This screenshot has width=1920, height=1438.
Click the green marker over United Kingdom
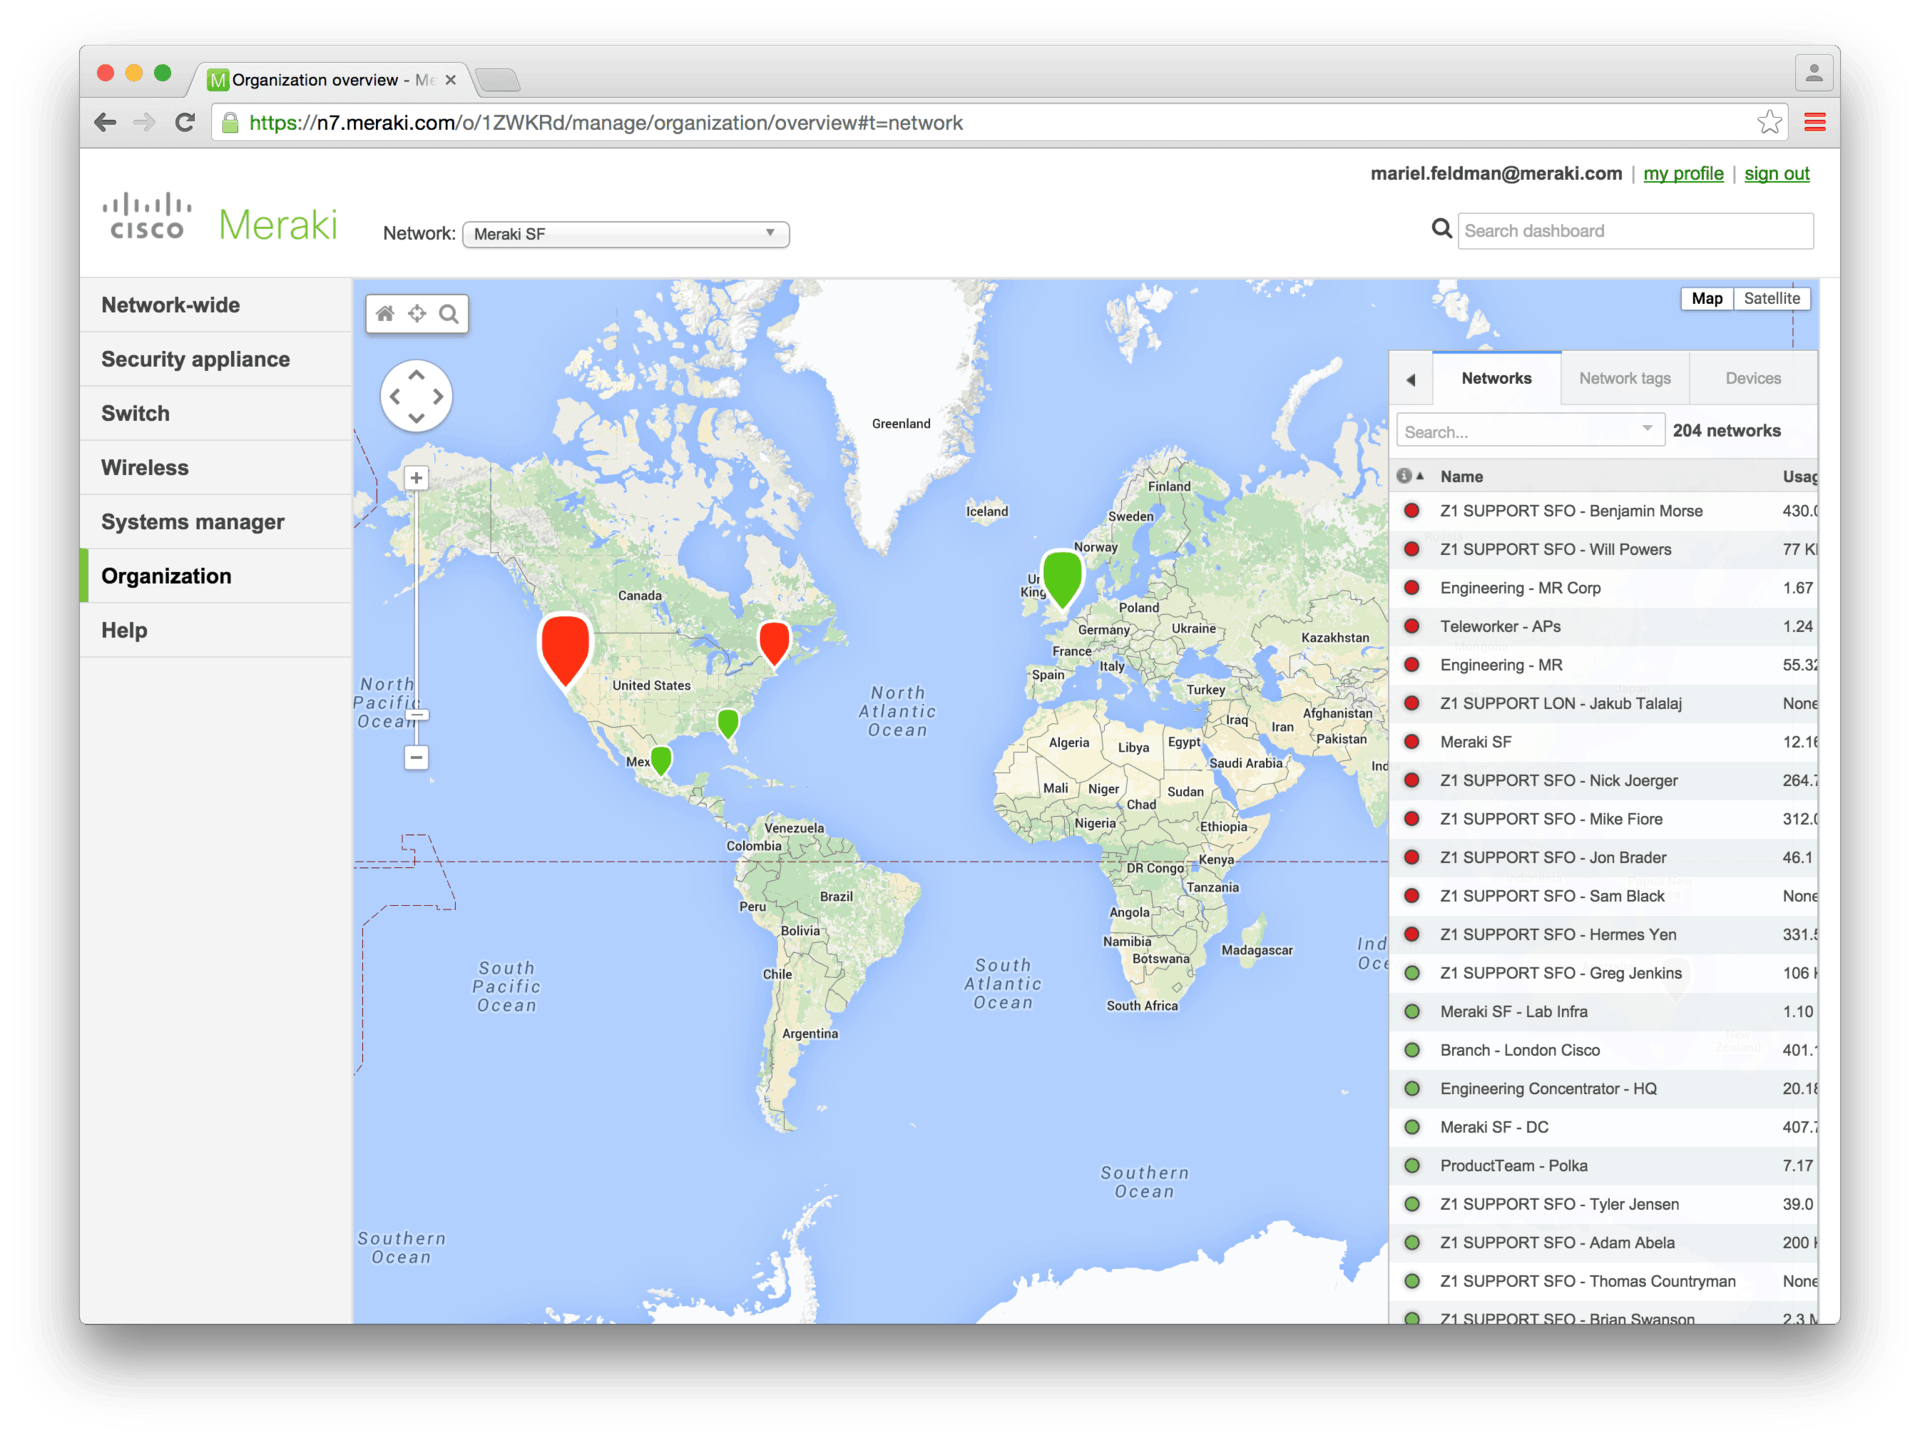tap(1062, 578)
